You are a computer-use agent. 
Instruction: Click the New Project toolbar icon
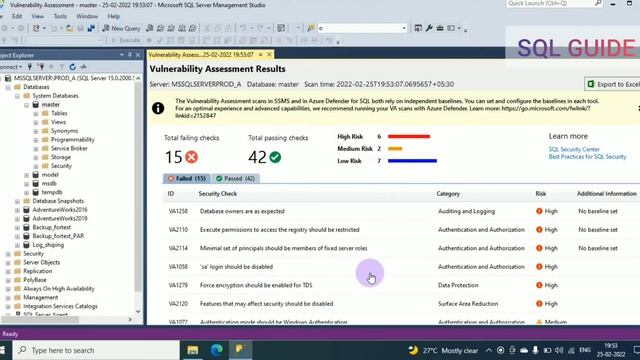click(x=36, y=28)
